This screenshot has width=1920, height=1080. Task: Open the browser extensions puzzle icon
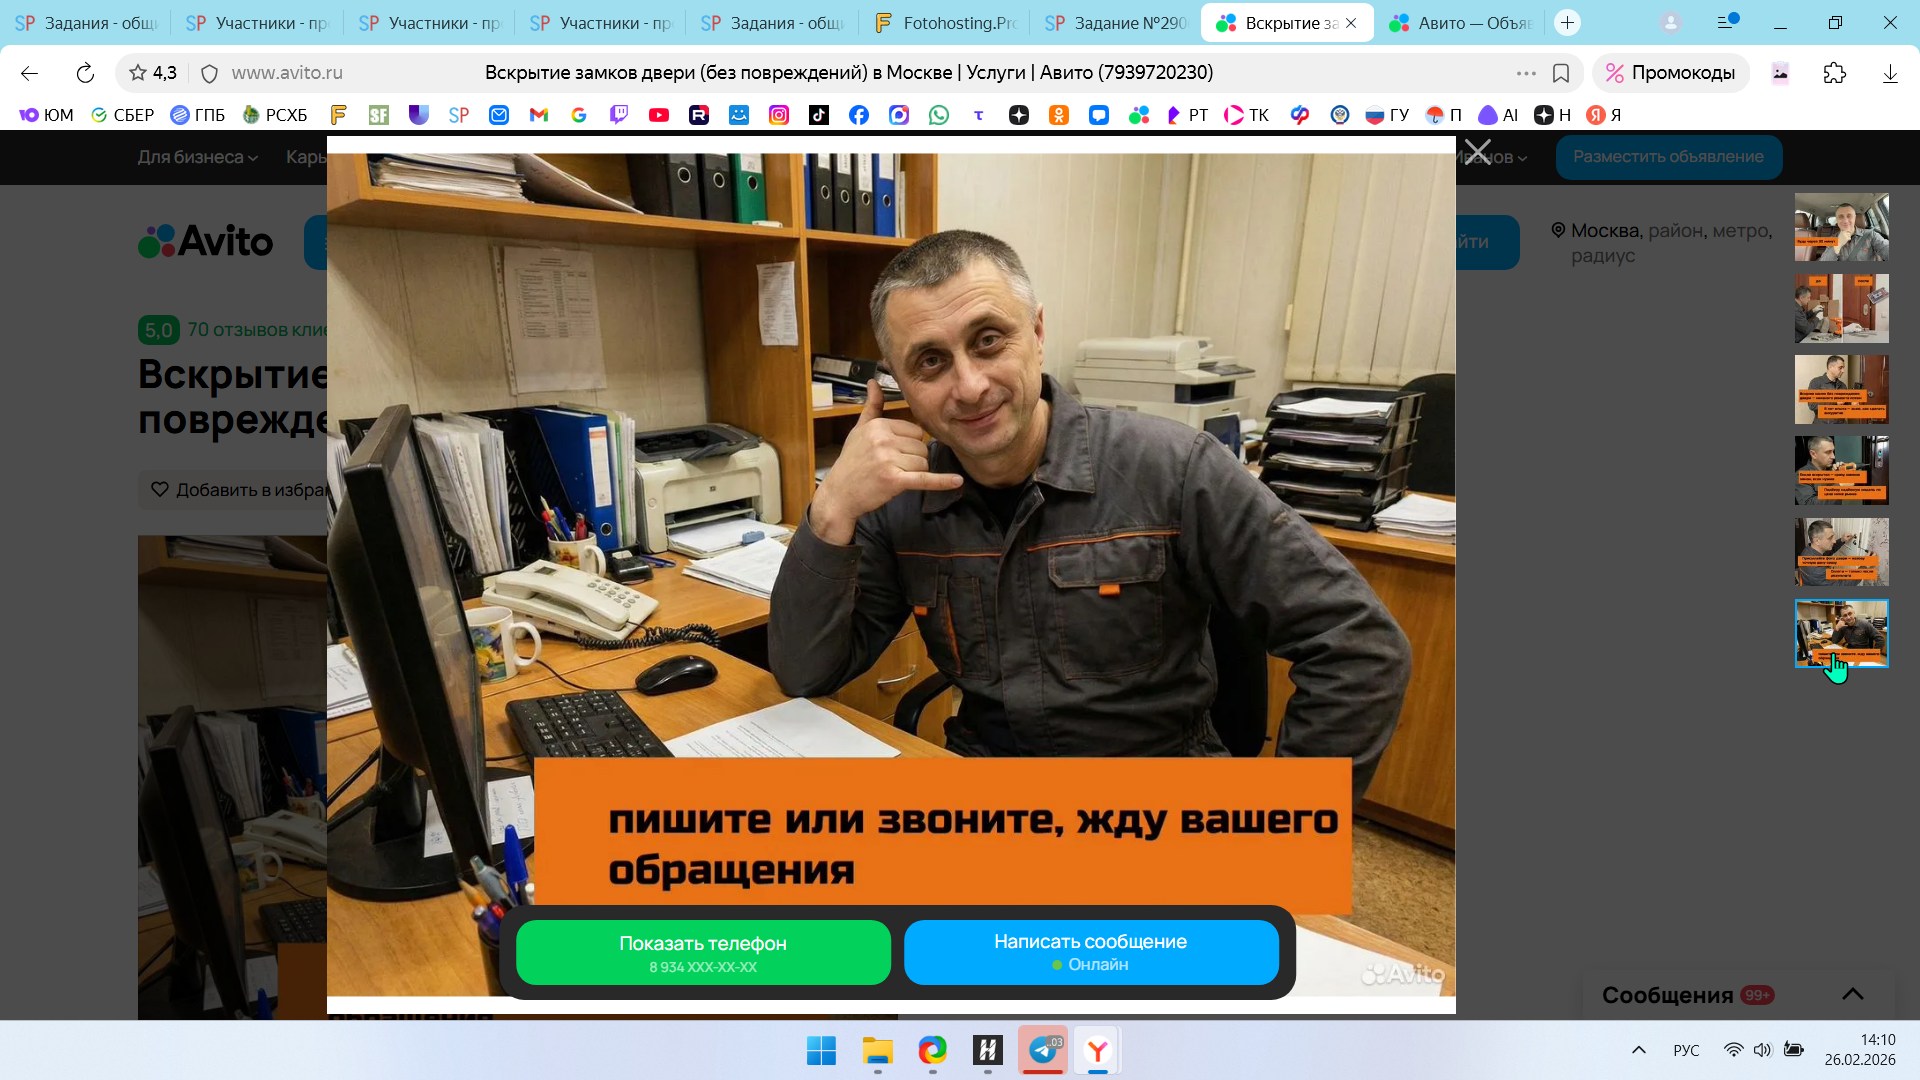pos(1834,73)
